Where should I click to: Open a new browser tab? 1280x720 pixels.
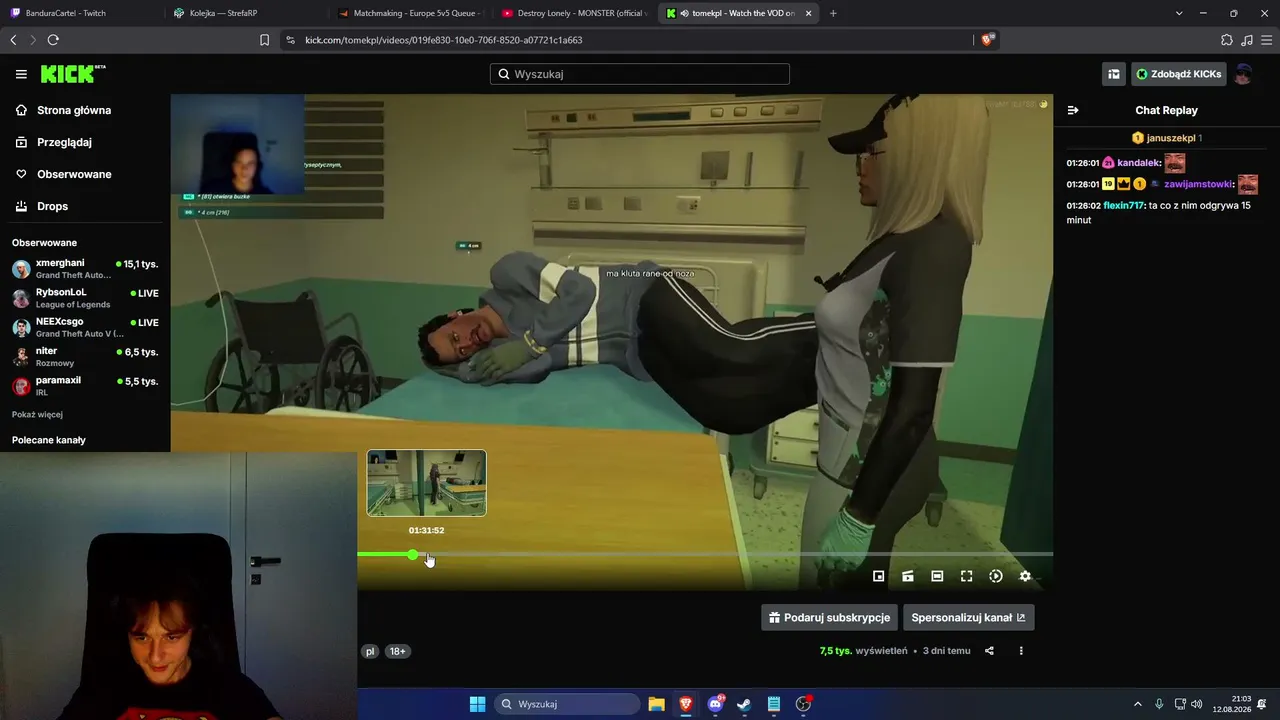[833, 13]
